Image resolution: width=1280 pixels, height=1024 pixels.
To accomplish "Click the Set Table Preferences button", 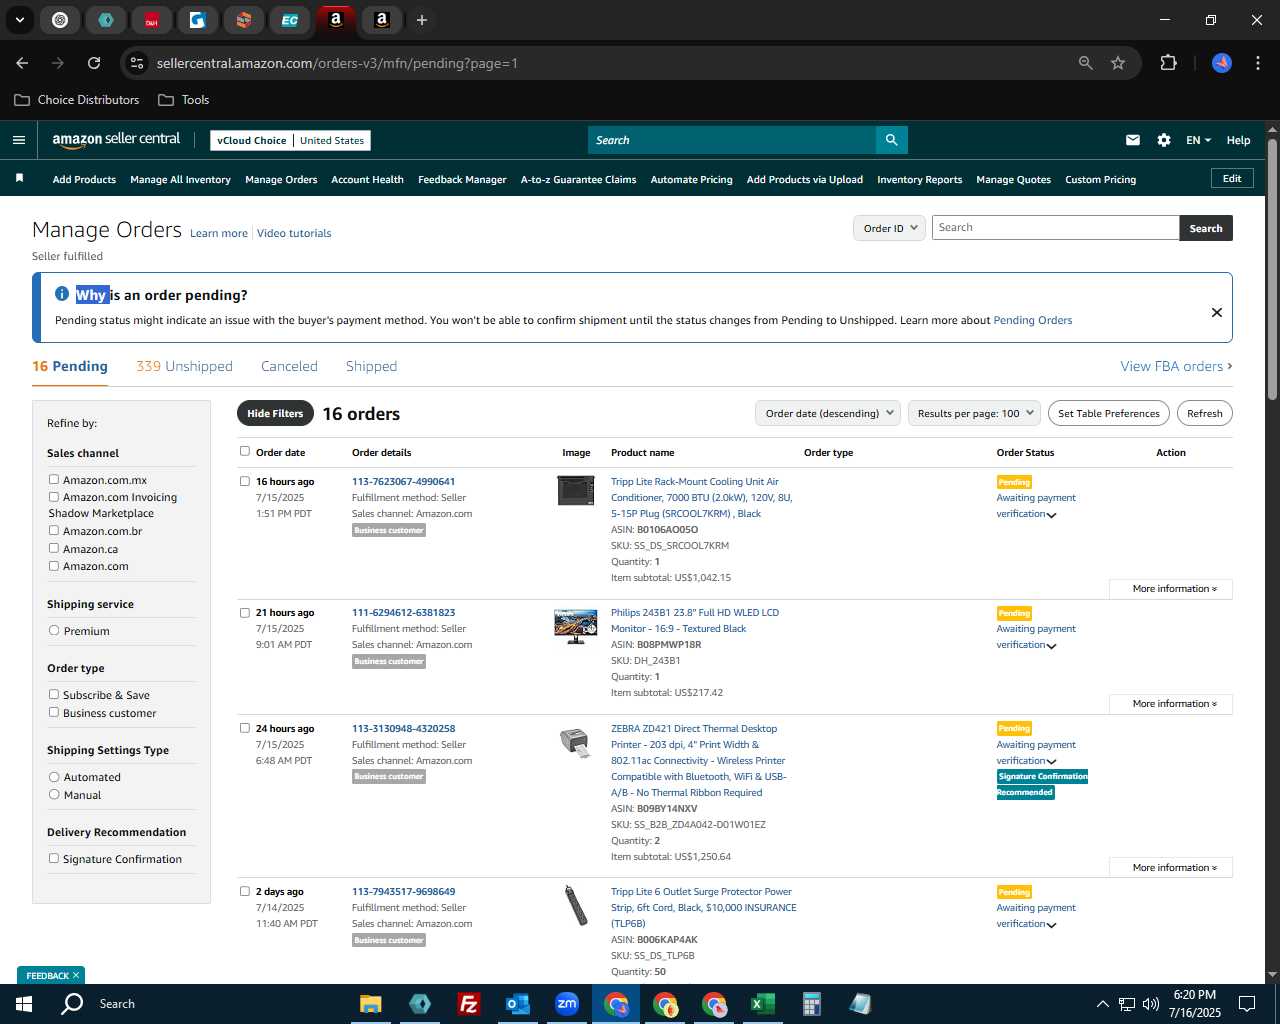I will (1109, 413).
